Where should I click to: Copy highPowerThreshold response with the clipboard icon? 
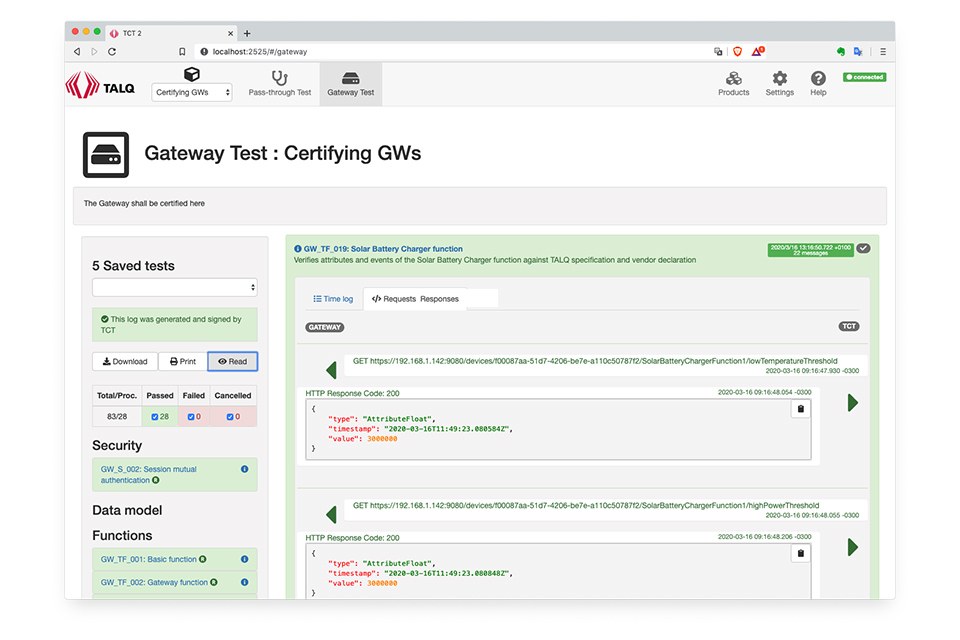click(800, 553)
